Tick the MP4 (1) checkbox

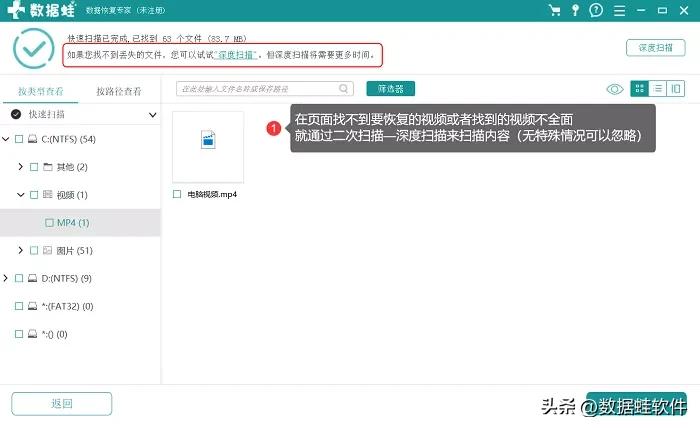48,222
